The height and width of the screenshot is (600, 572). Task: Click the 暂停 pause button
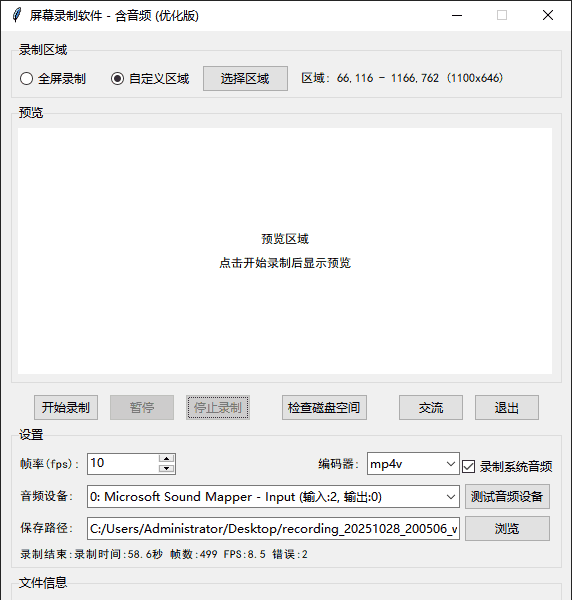pyautogui.click(x=142, y=408)
